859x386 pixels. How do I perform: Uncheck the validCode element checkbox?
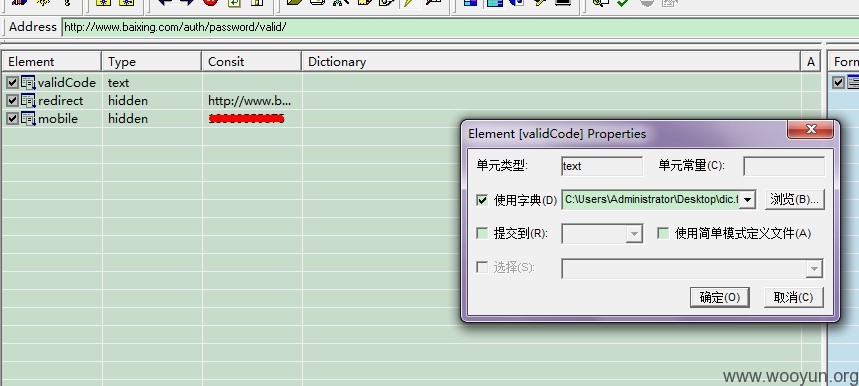click(13, 83)
